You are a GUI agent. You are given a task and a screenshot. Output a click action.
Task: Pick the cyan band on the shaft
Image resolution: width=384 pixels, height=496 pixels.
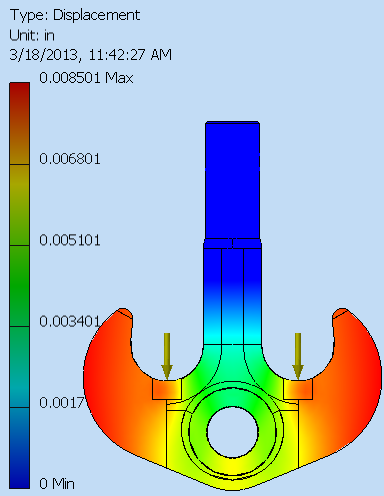(232, 335)
